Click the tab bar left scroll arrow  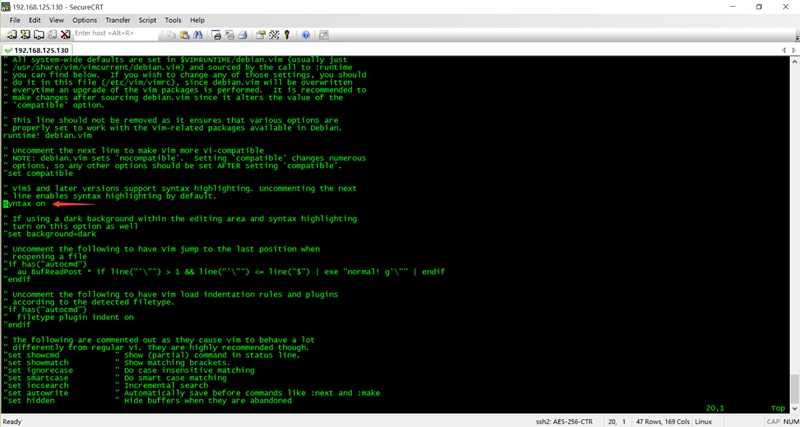tap(784, 51)
